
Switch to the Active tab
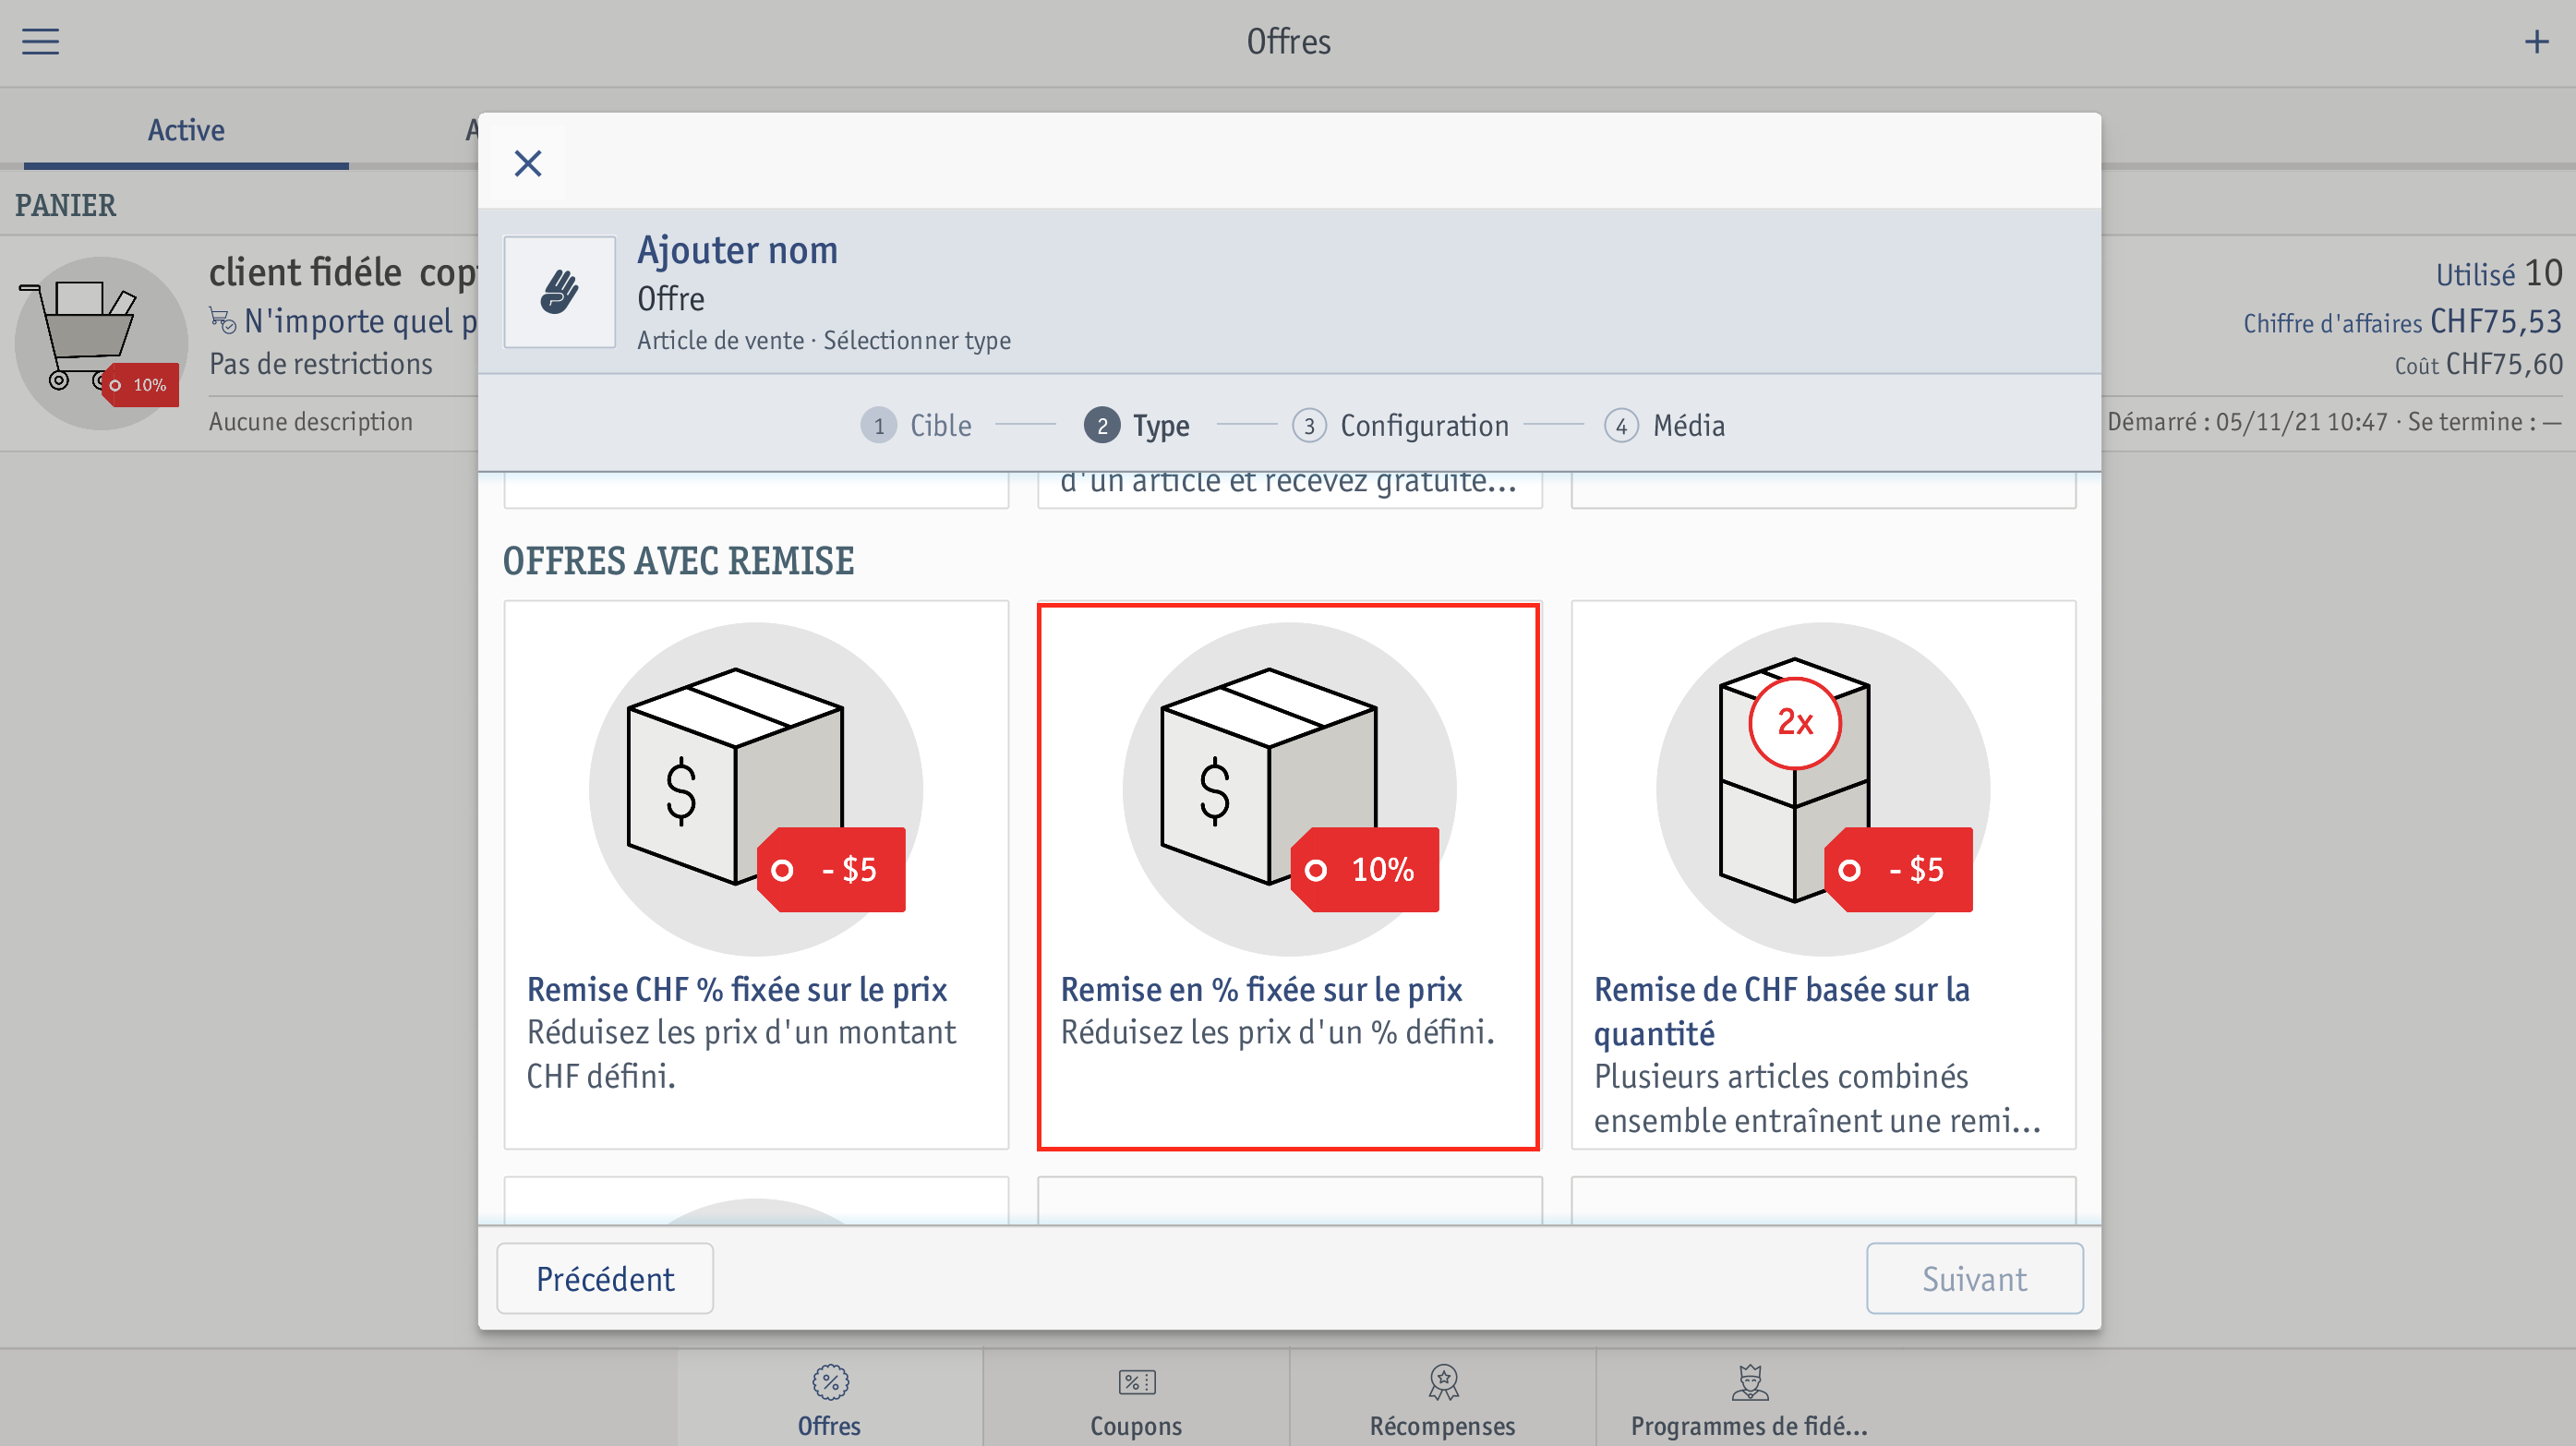coord(186,130)
